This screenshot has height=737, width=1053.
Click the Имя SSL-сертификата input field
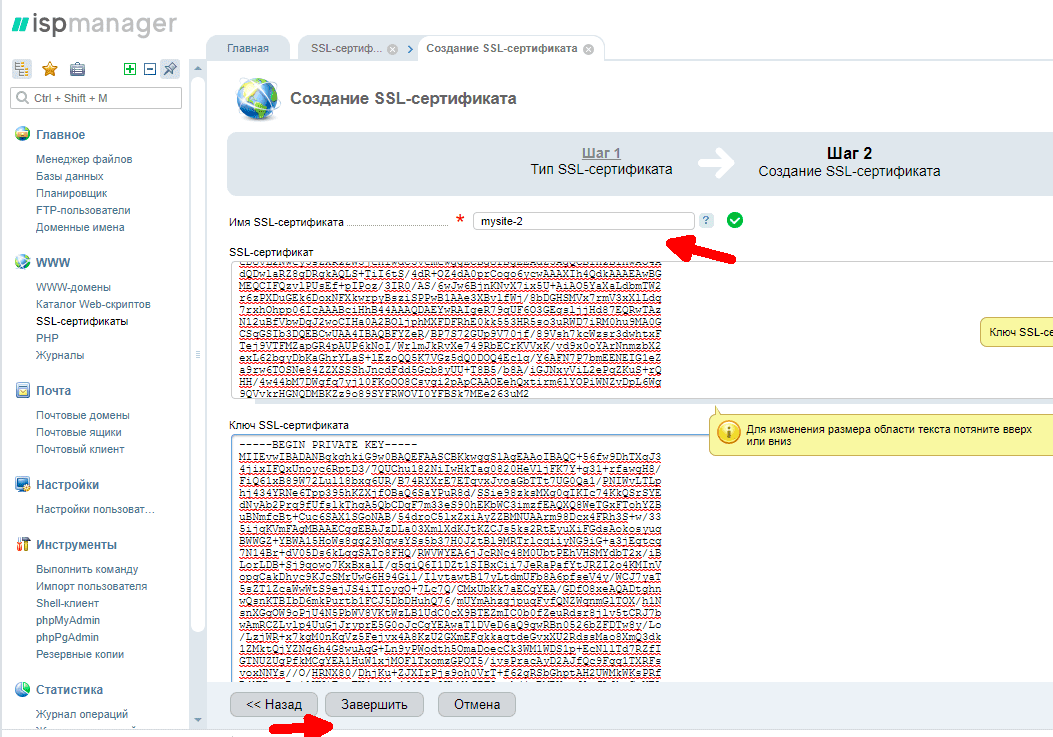click(584, 221)
